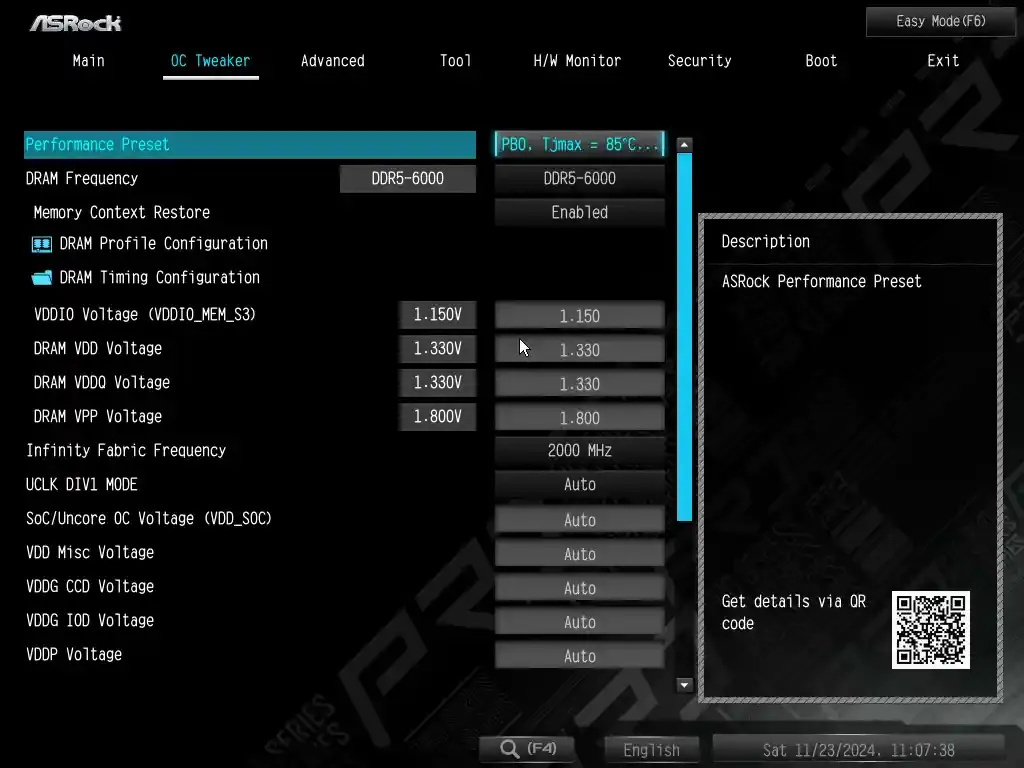Screen dimensions: 1024x768
Task: Open the Performance Preset dropdown
Action: coord(579,144)
